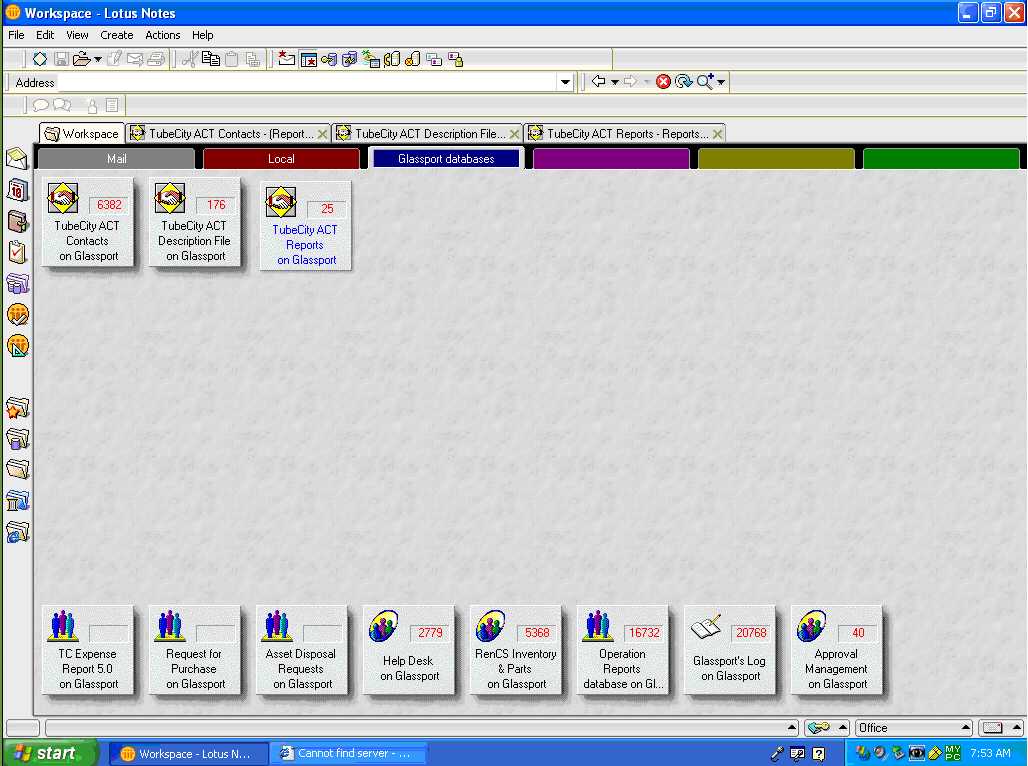Open Mail from the bookmark bar envelope icon
This screenshot has width=1028, height=766.
(x=17, y=159)
